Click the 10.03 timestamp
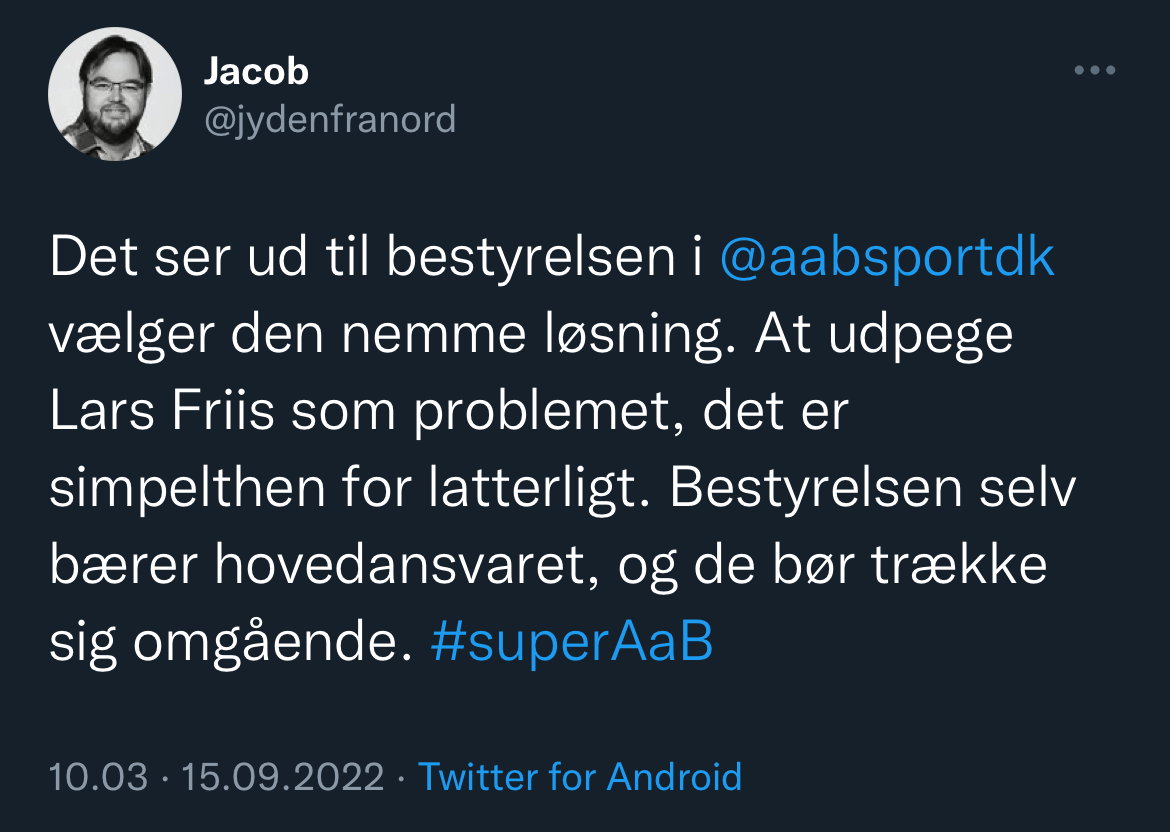Image resolution: width=1170 pixels, height=832 pixels. click(98, 777)
